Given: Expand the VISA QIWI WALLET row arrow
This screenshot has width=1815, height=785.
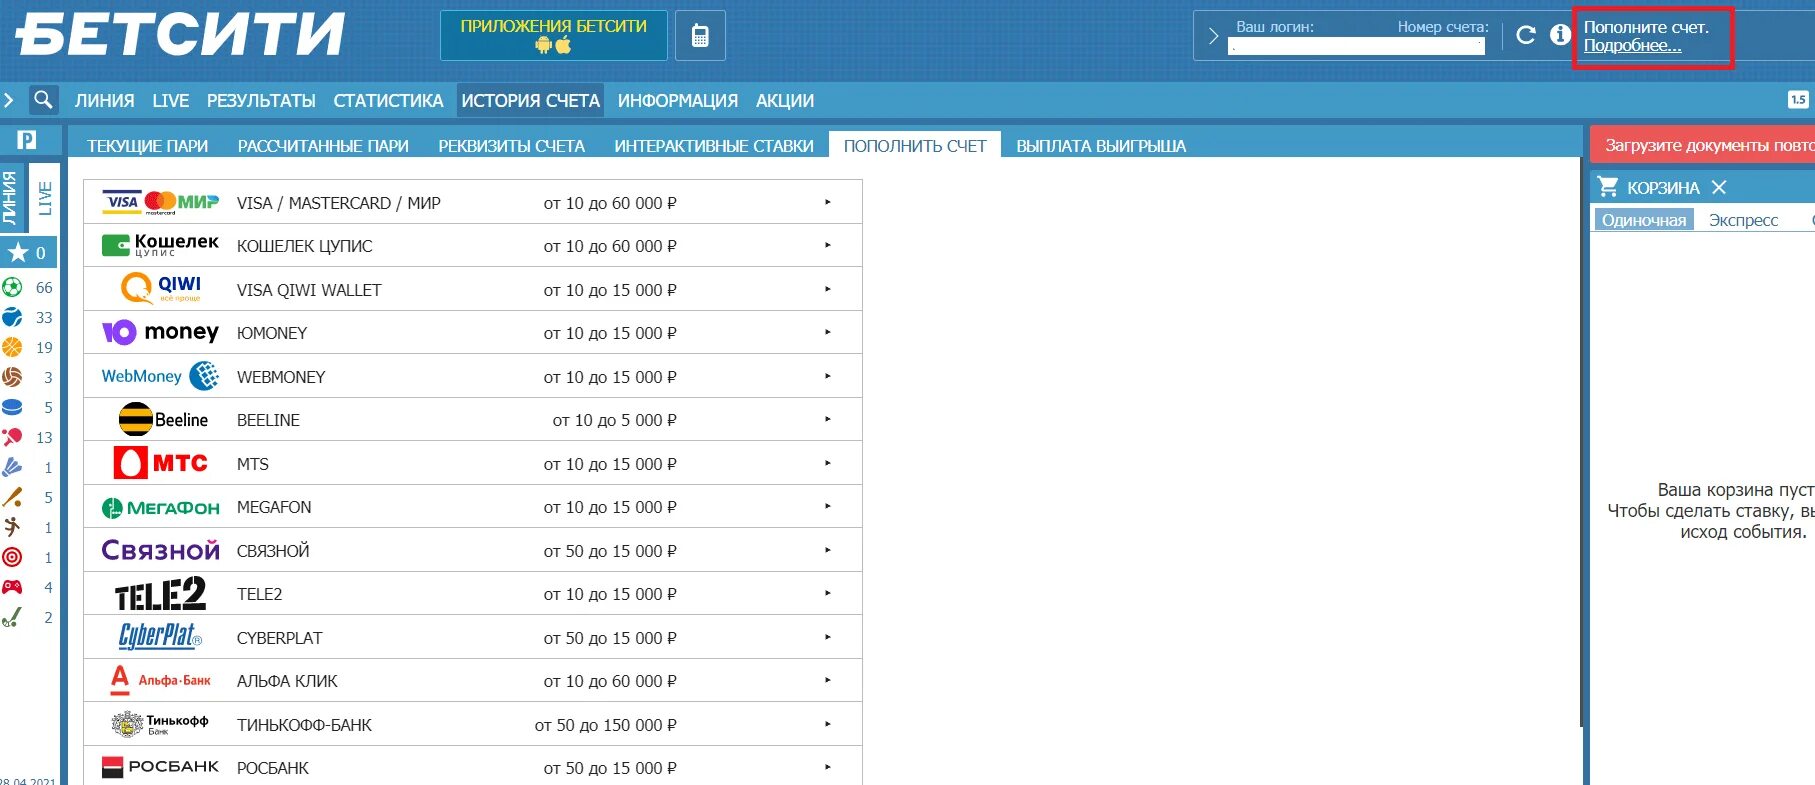Looking at the screenshot, I should 828,289.
